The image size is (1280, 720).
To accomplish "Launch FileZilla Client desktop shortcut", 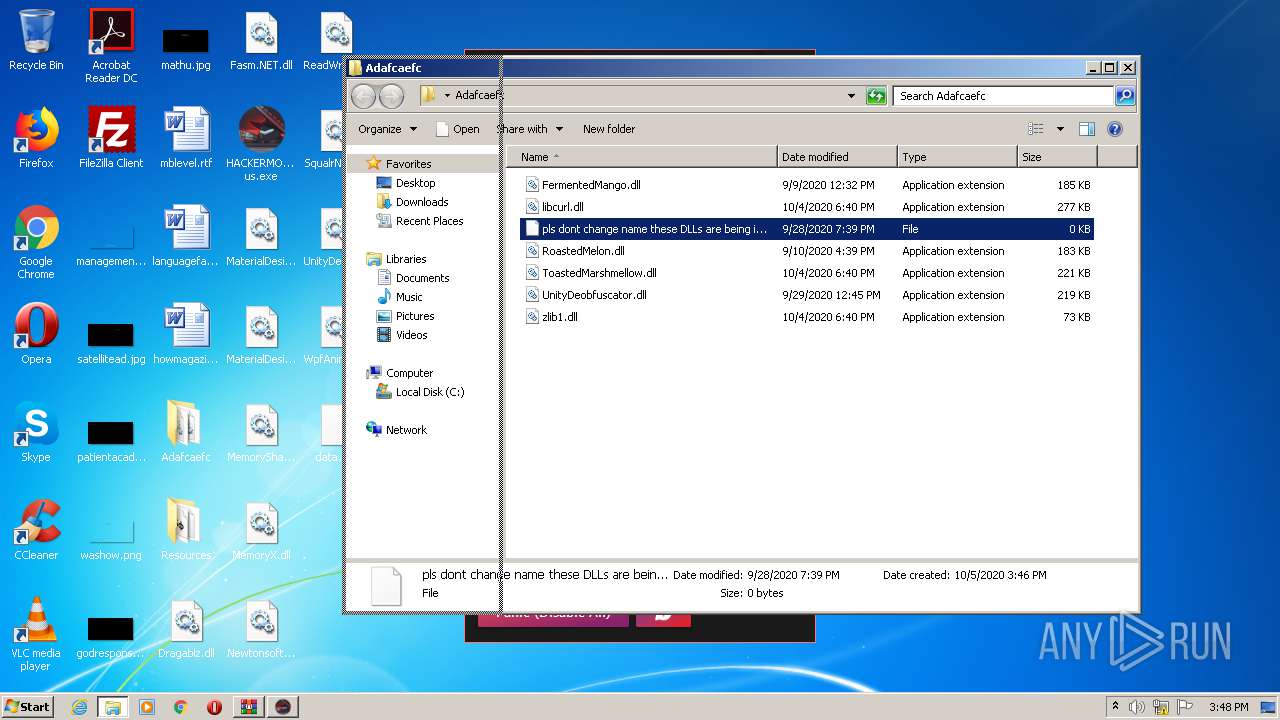I will (x=111, y=138).
